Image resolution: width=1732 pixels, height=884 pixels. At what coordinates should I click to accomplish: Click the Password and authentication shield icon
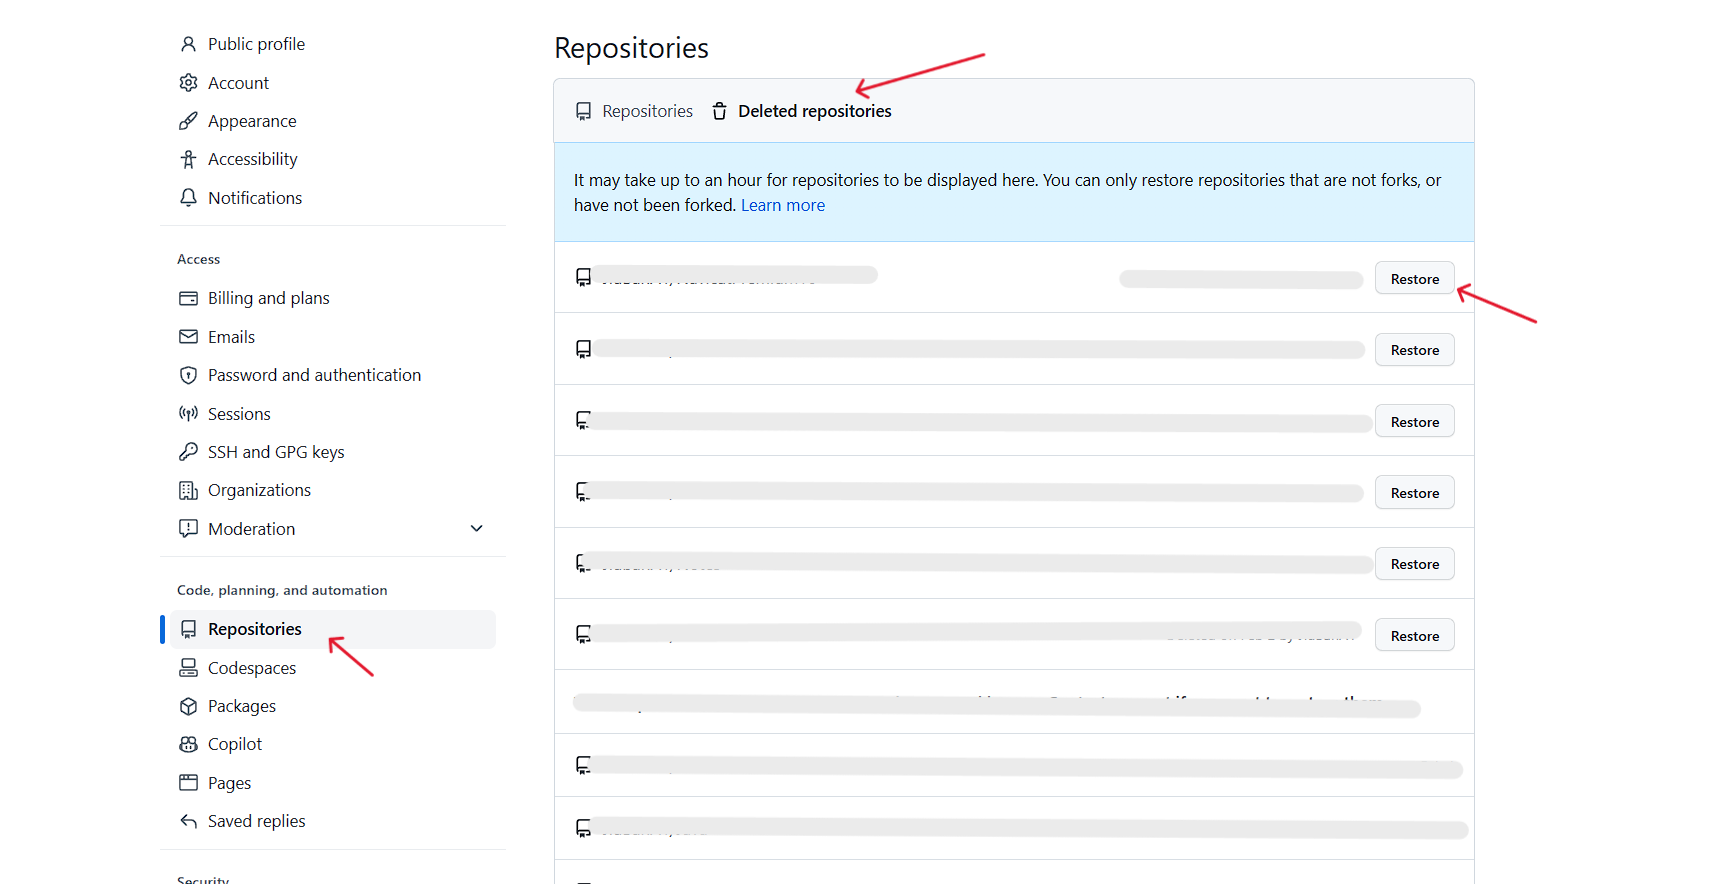click(x=188, y=375)
